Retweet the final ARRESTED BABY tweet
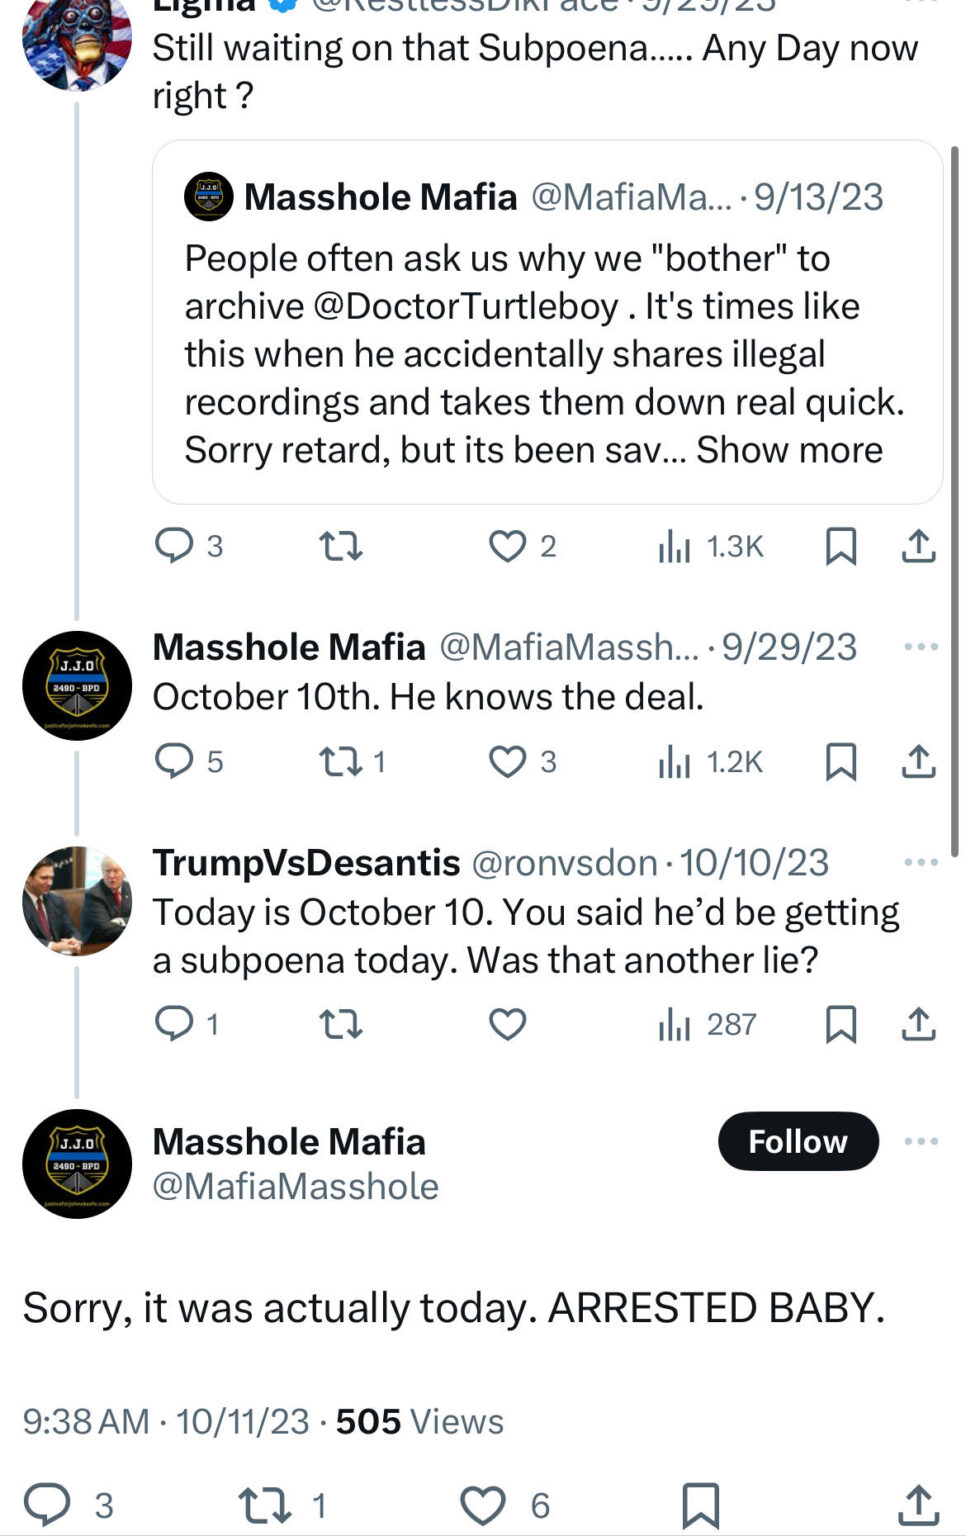 264,1505
